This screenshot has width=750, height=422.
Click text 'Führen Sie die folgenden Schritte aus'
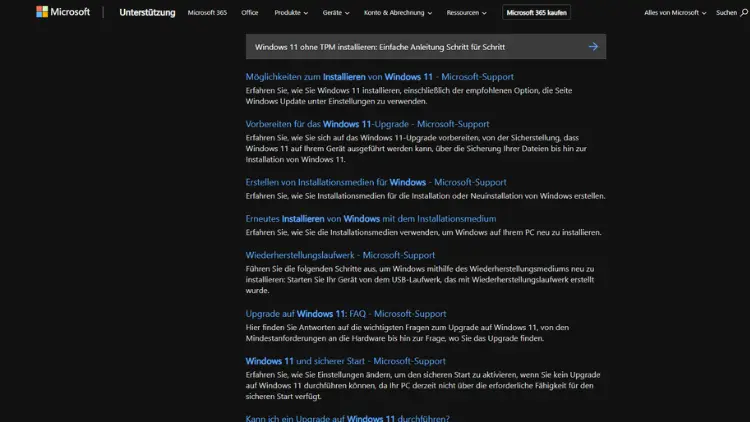pos(311,269)
